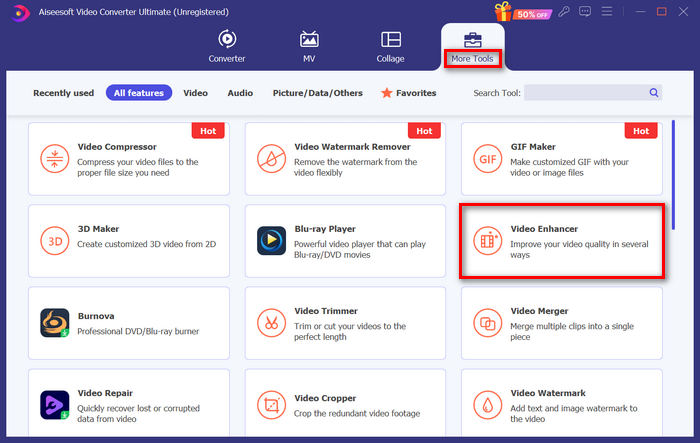This screenshot has height=443, width=700.
Task: Open the 3D Maker icon
Action: coord(54,241)
